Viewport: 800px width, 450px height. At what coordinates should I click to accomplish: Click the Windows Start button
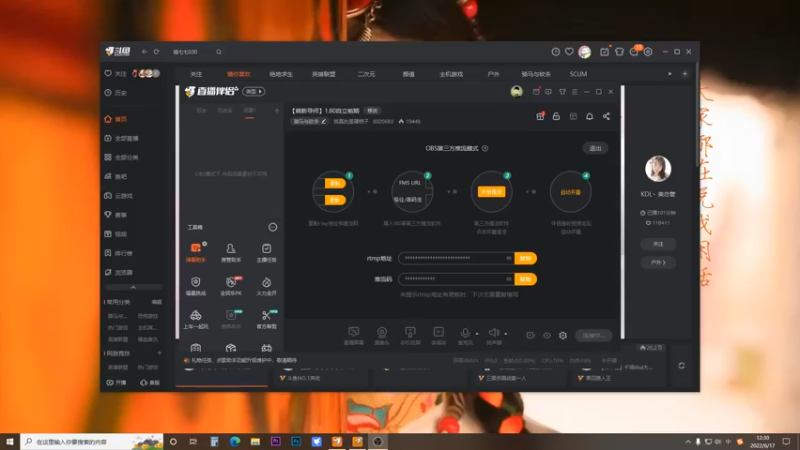click(10, 441)
